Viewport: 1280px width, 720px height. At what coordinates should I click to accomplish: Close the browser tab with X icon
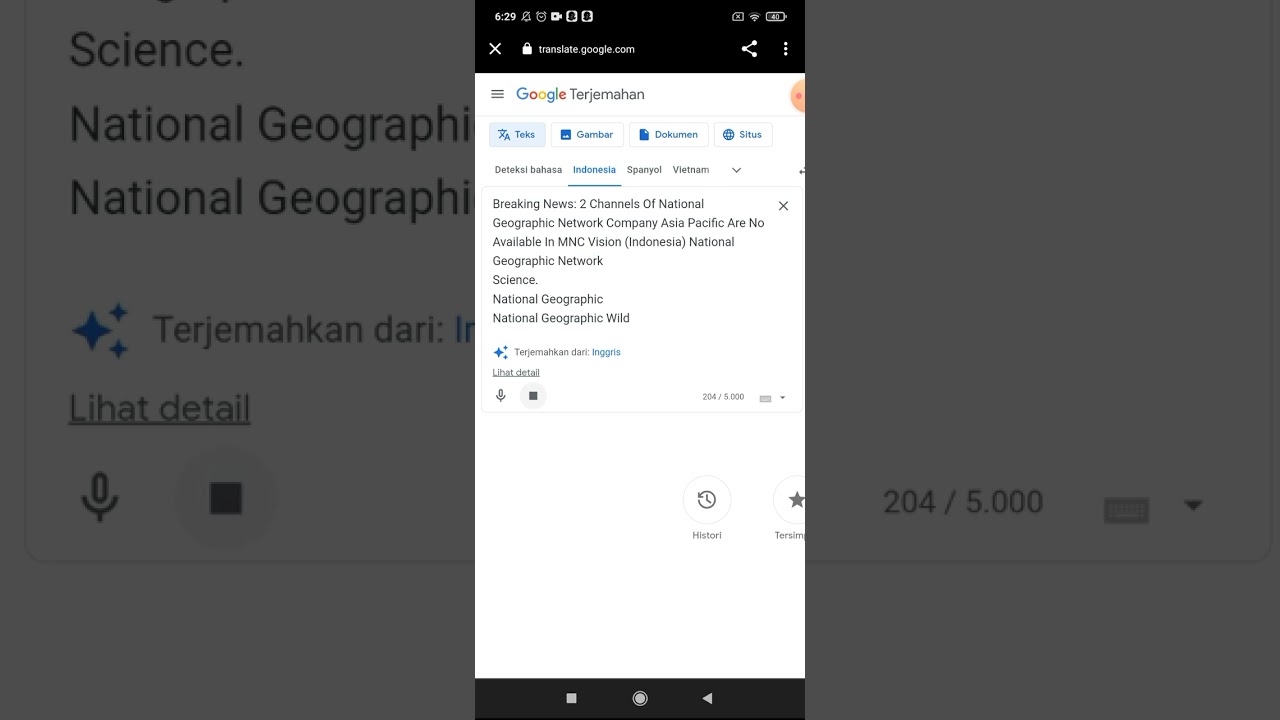point(495,49)
